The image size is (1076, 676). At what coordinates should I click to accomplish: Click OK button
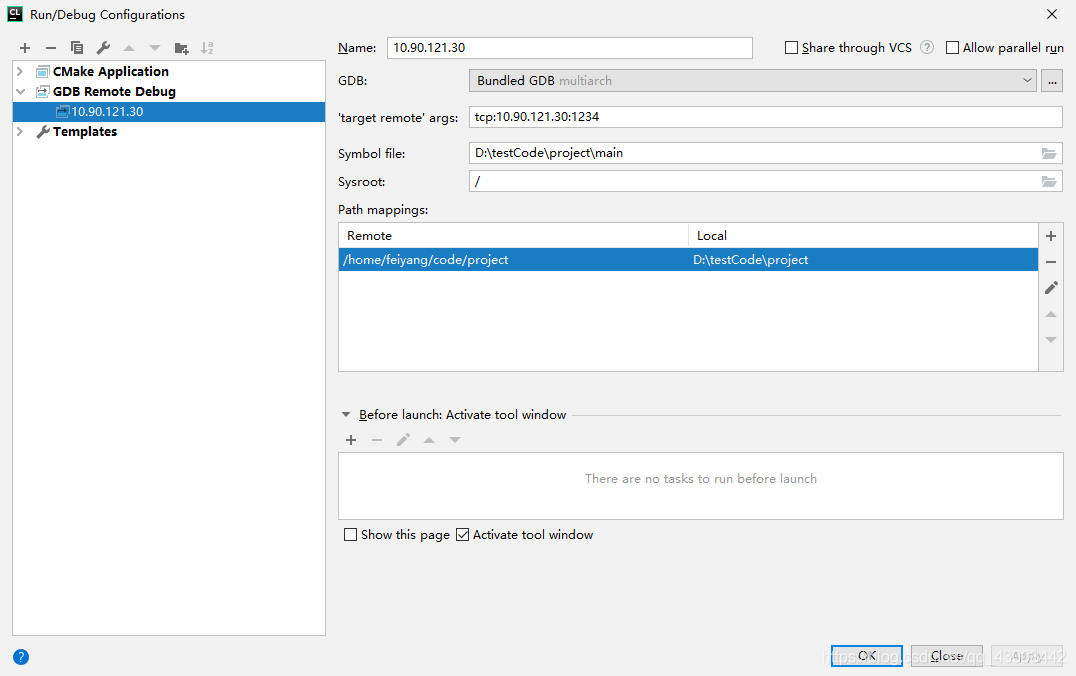pos(867,655)
